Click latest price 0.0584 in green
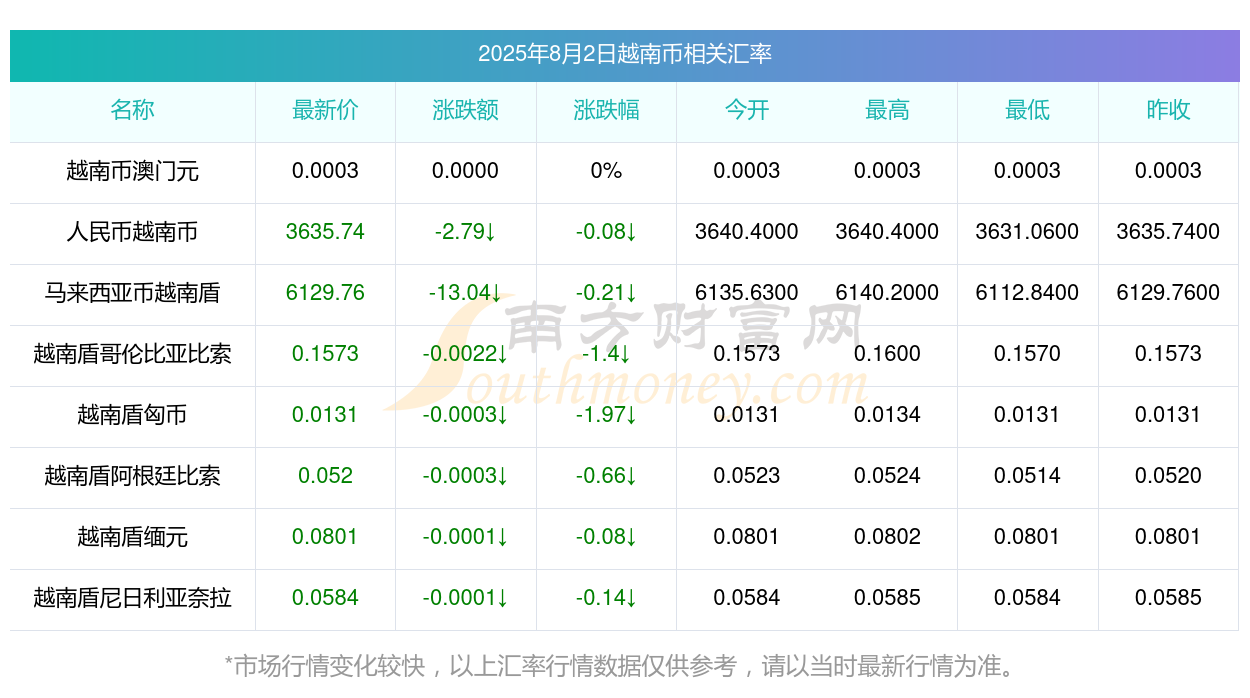This screenshot has width=1250, height=698. pyautogui.click(x=325, y=598)
